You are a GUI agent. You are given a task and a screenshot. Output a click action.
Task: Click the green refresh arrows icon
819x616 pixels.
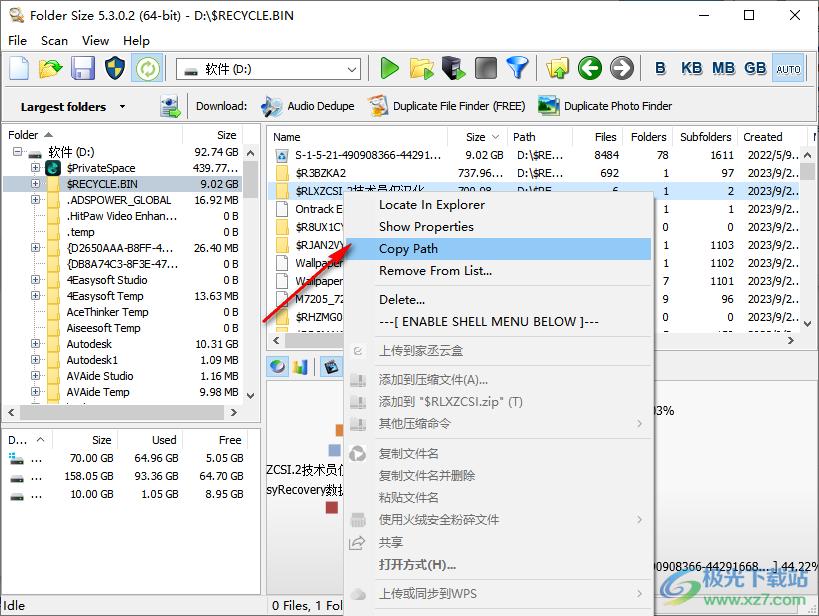point(147,68)
